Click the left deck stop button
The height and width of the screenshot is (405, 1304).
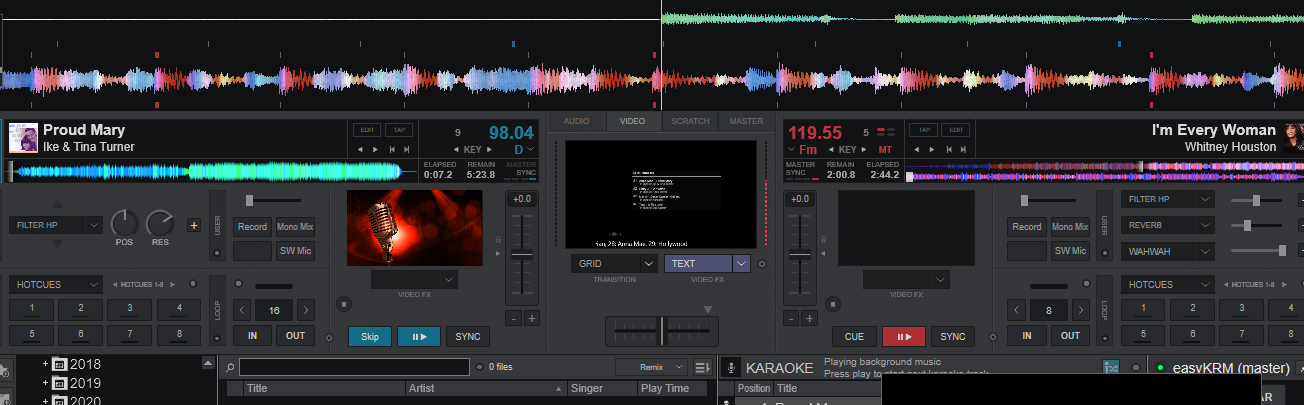point(343,303)
